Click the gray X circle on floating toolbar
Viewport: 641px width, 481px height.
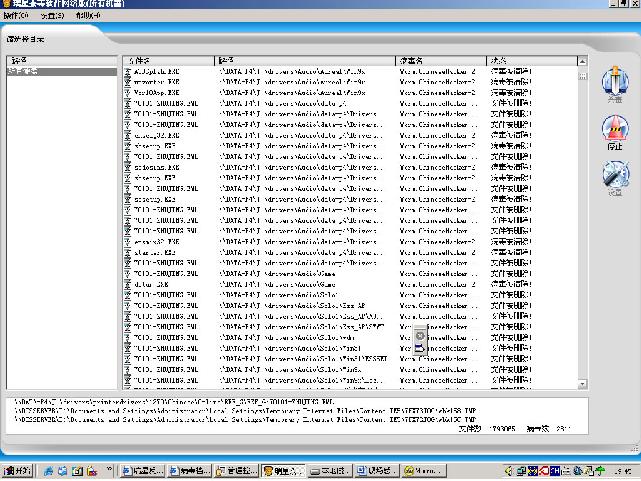click(x=419, y=337)
